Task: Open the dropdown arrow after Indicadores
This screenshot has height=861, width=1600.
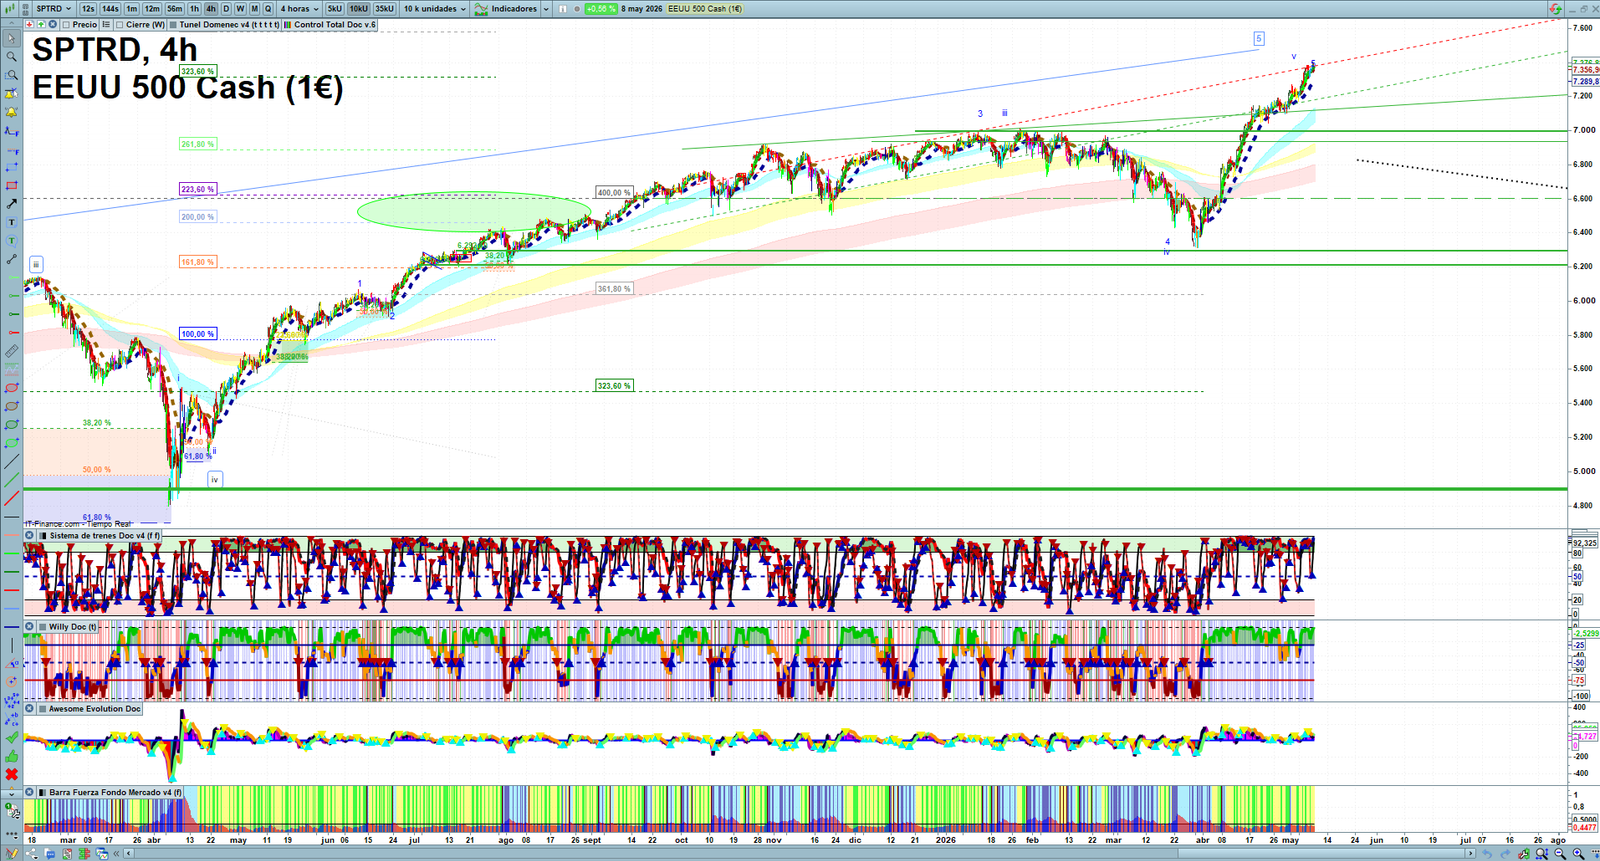Action: pyautogui.click(x=546, y=9)
